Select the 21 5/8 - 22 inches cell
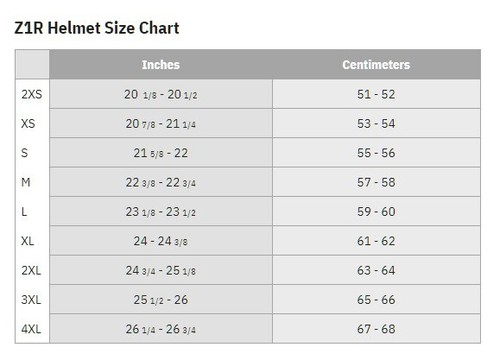 click(161, 153)
